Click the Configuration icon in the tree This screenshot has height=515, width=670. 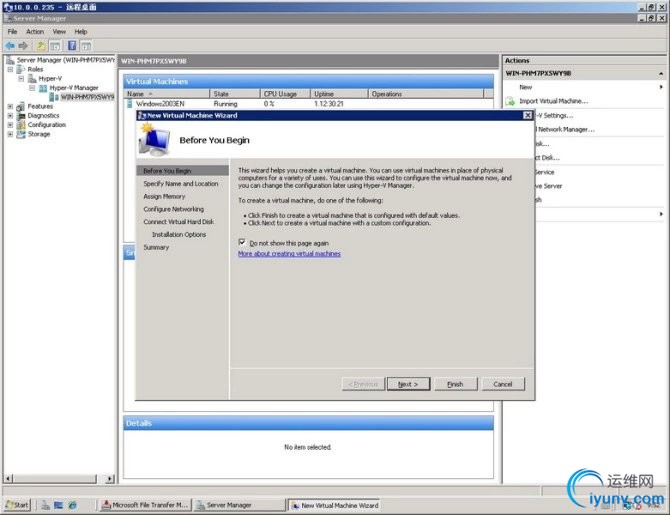click(x=21, y=125)
